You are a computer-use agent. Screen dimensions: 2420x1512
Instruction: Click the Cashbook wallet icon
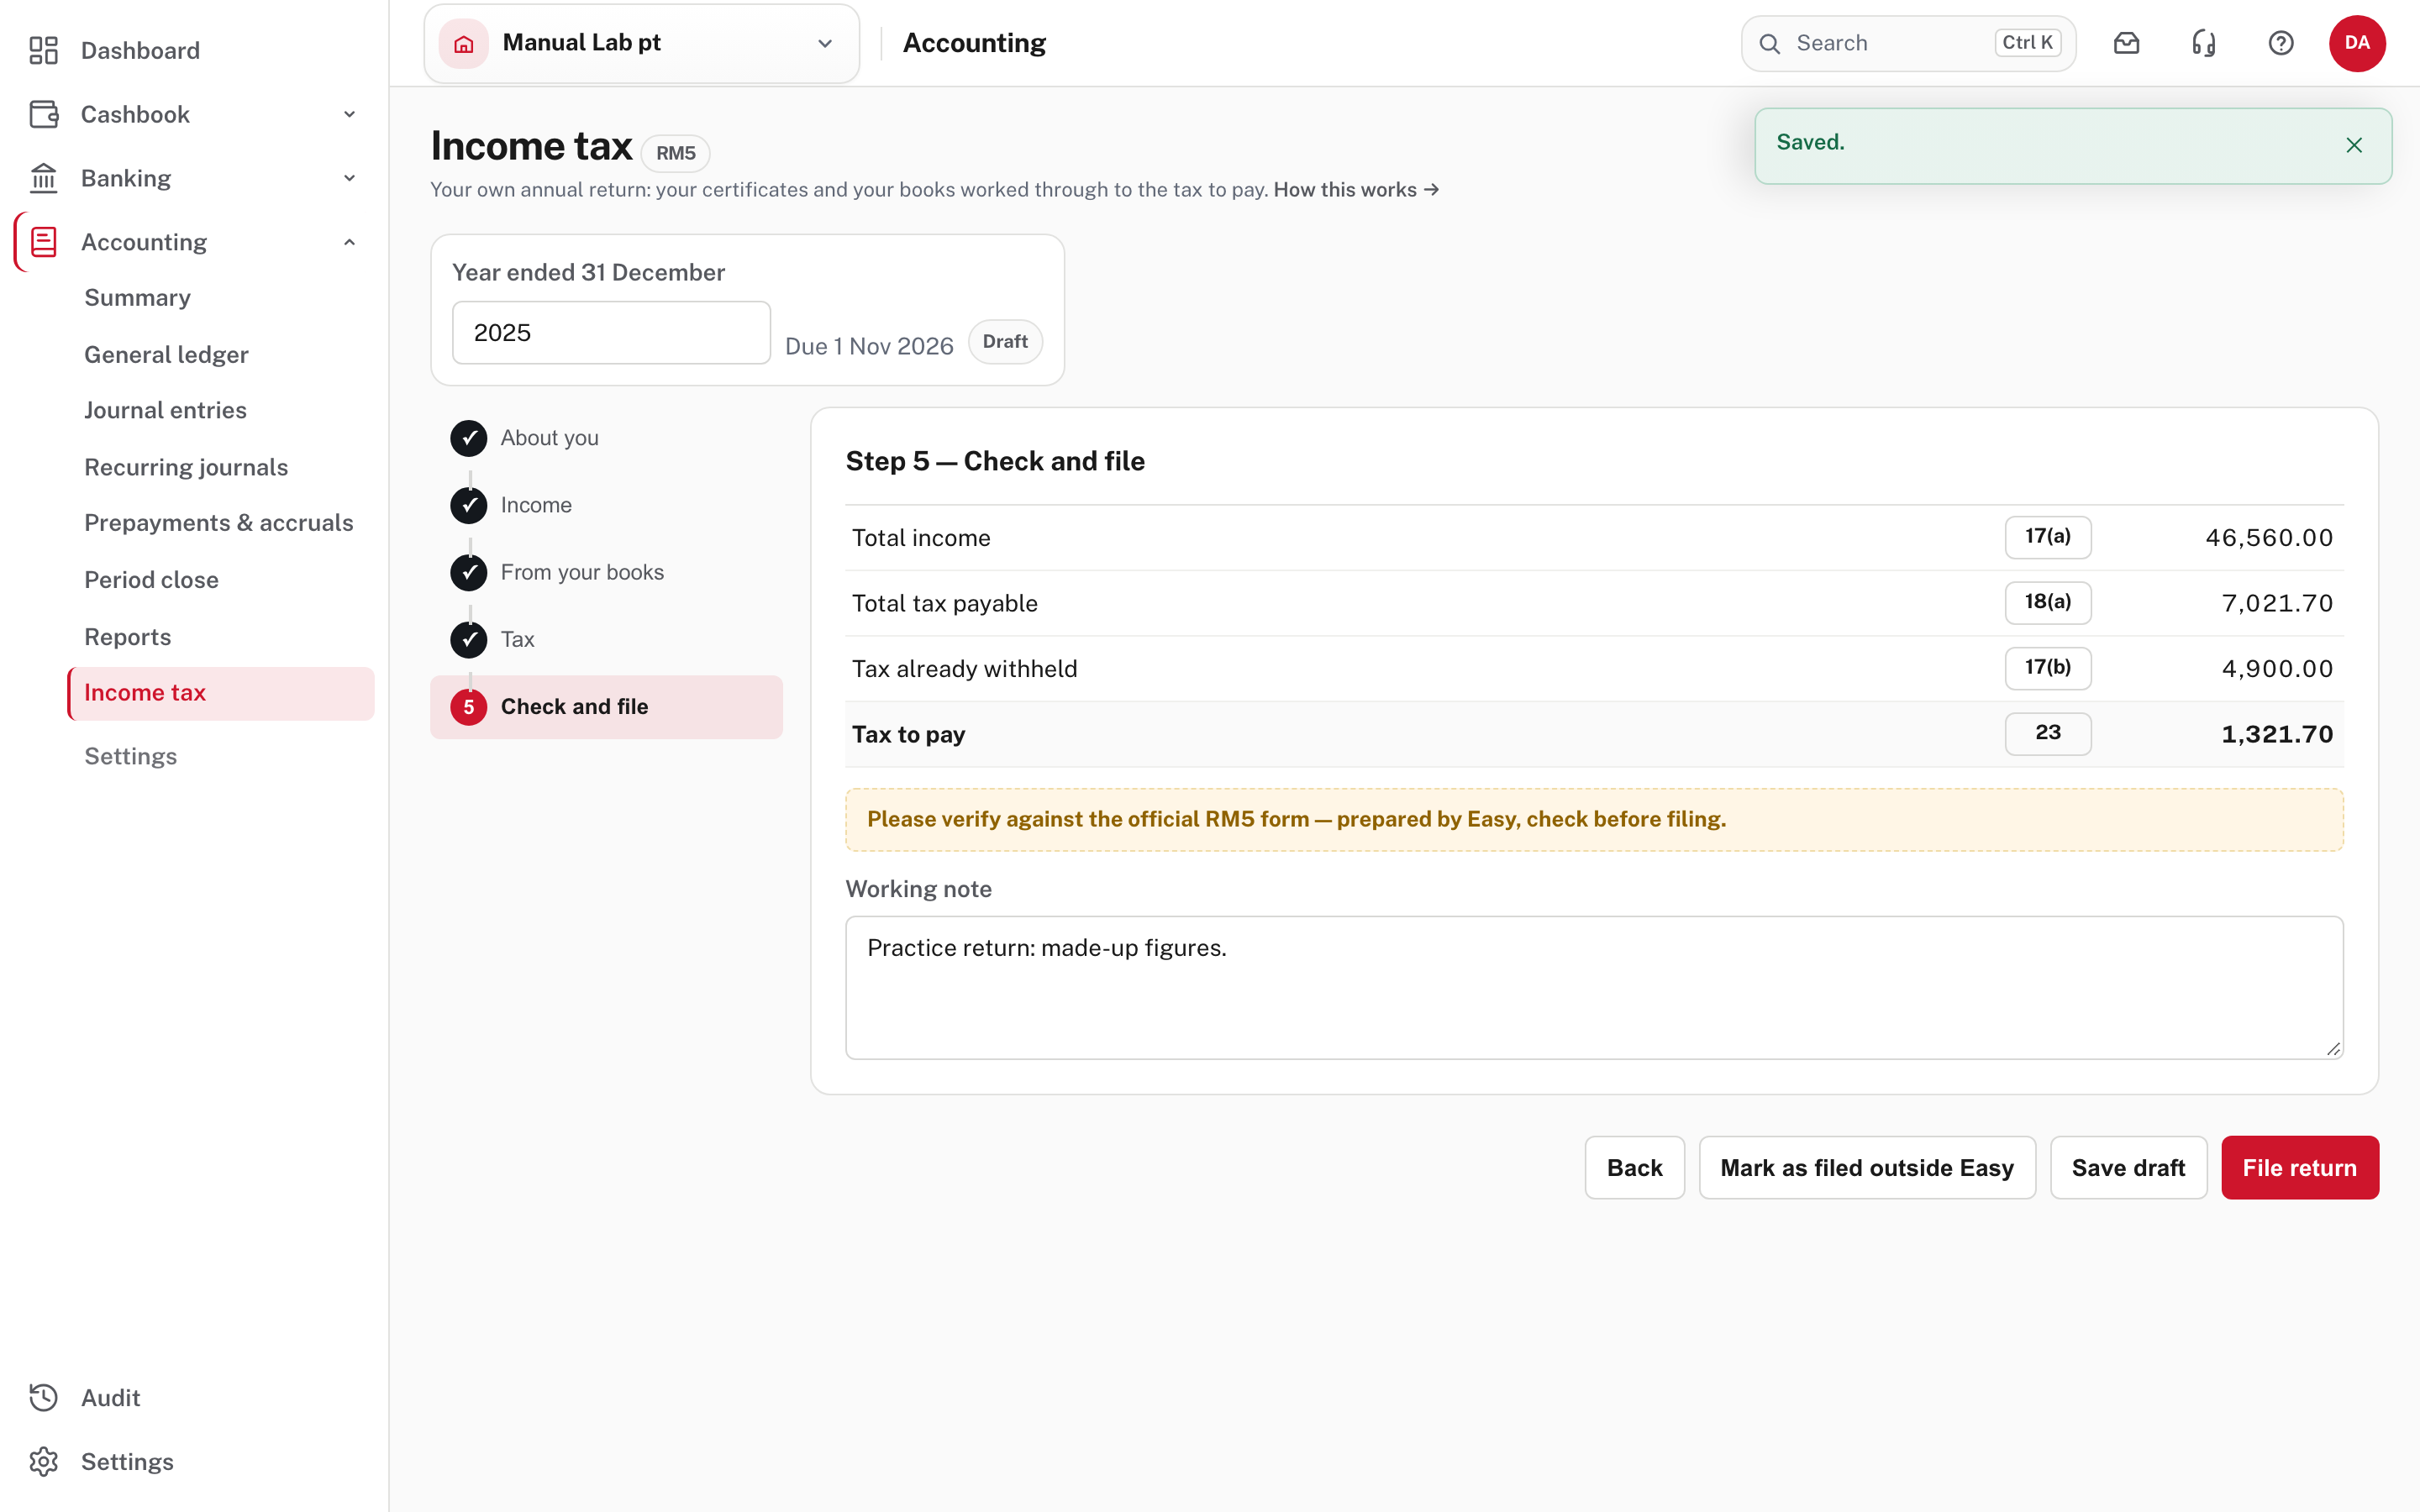(43, 114)
